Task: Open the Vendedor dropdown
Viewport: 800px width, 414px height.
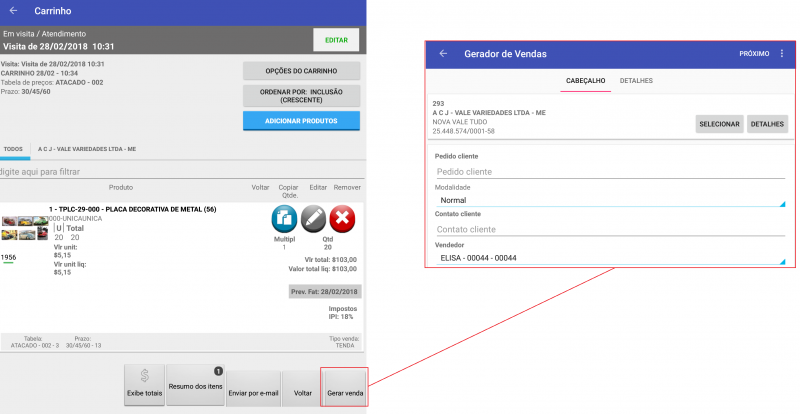Action: coord(608,257)
